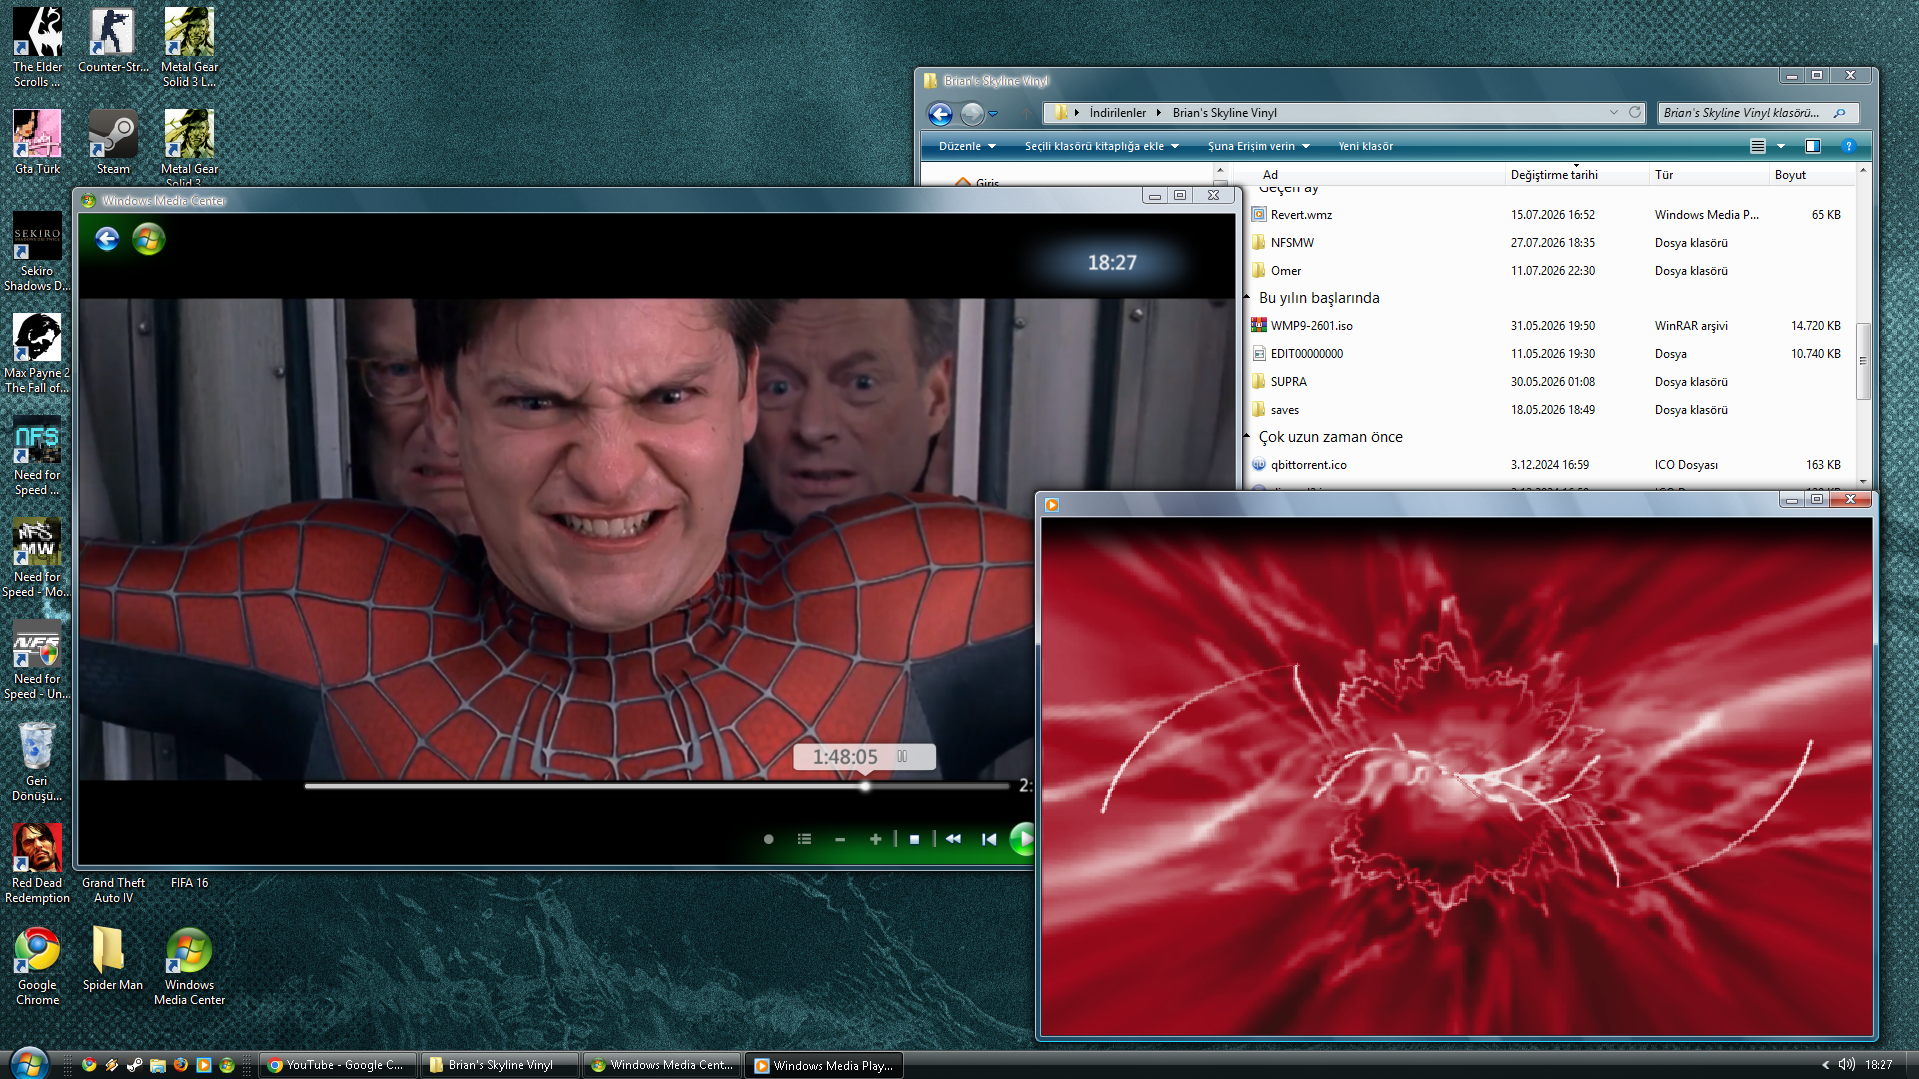Open the Media Center green start button
The height and width of the screenshot is (1079, 1919).
click(x=148, y=239)
